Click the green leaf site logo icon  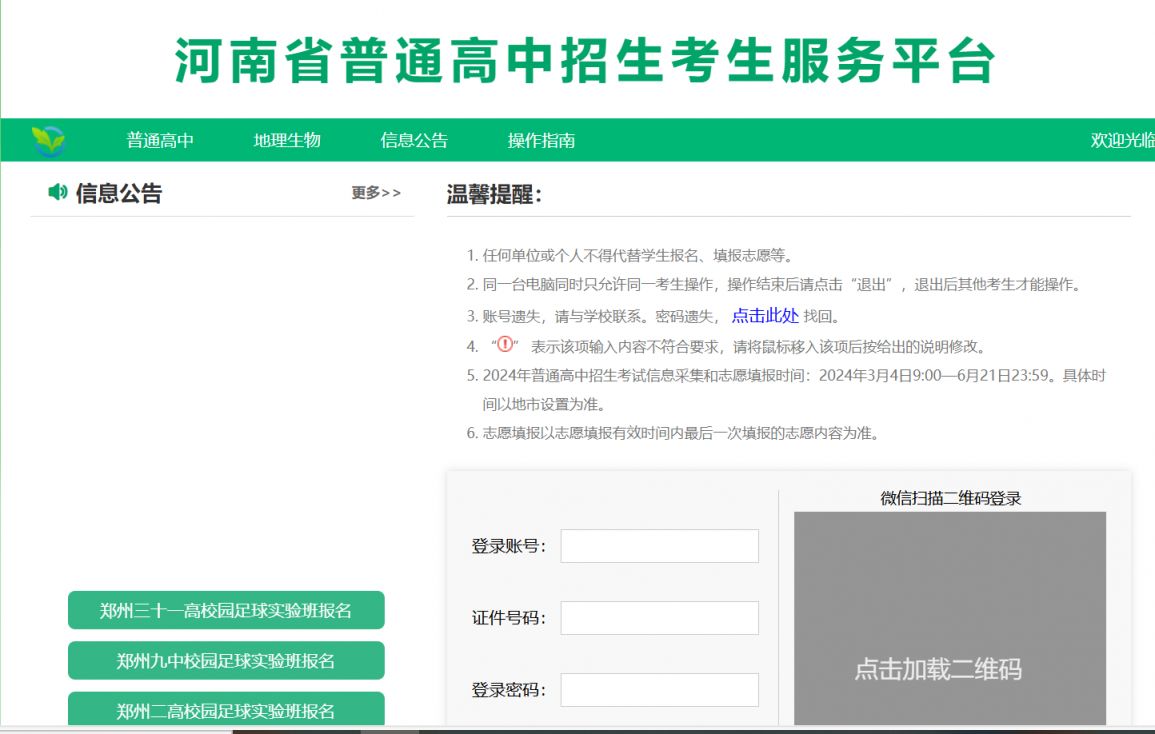point(50,140)
